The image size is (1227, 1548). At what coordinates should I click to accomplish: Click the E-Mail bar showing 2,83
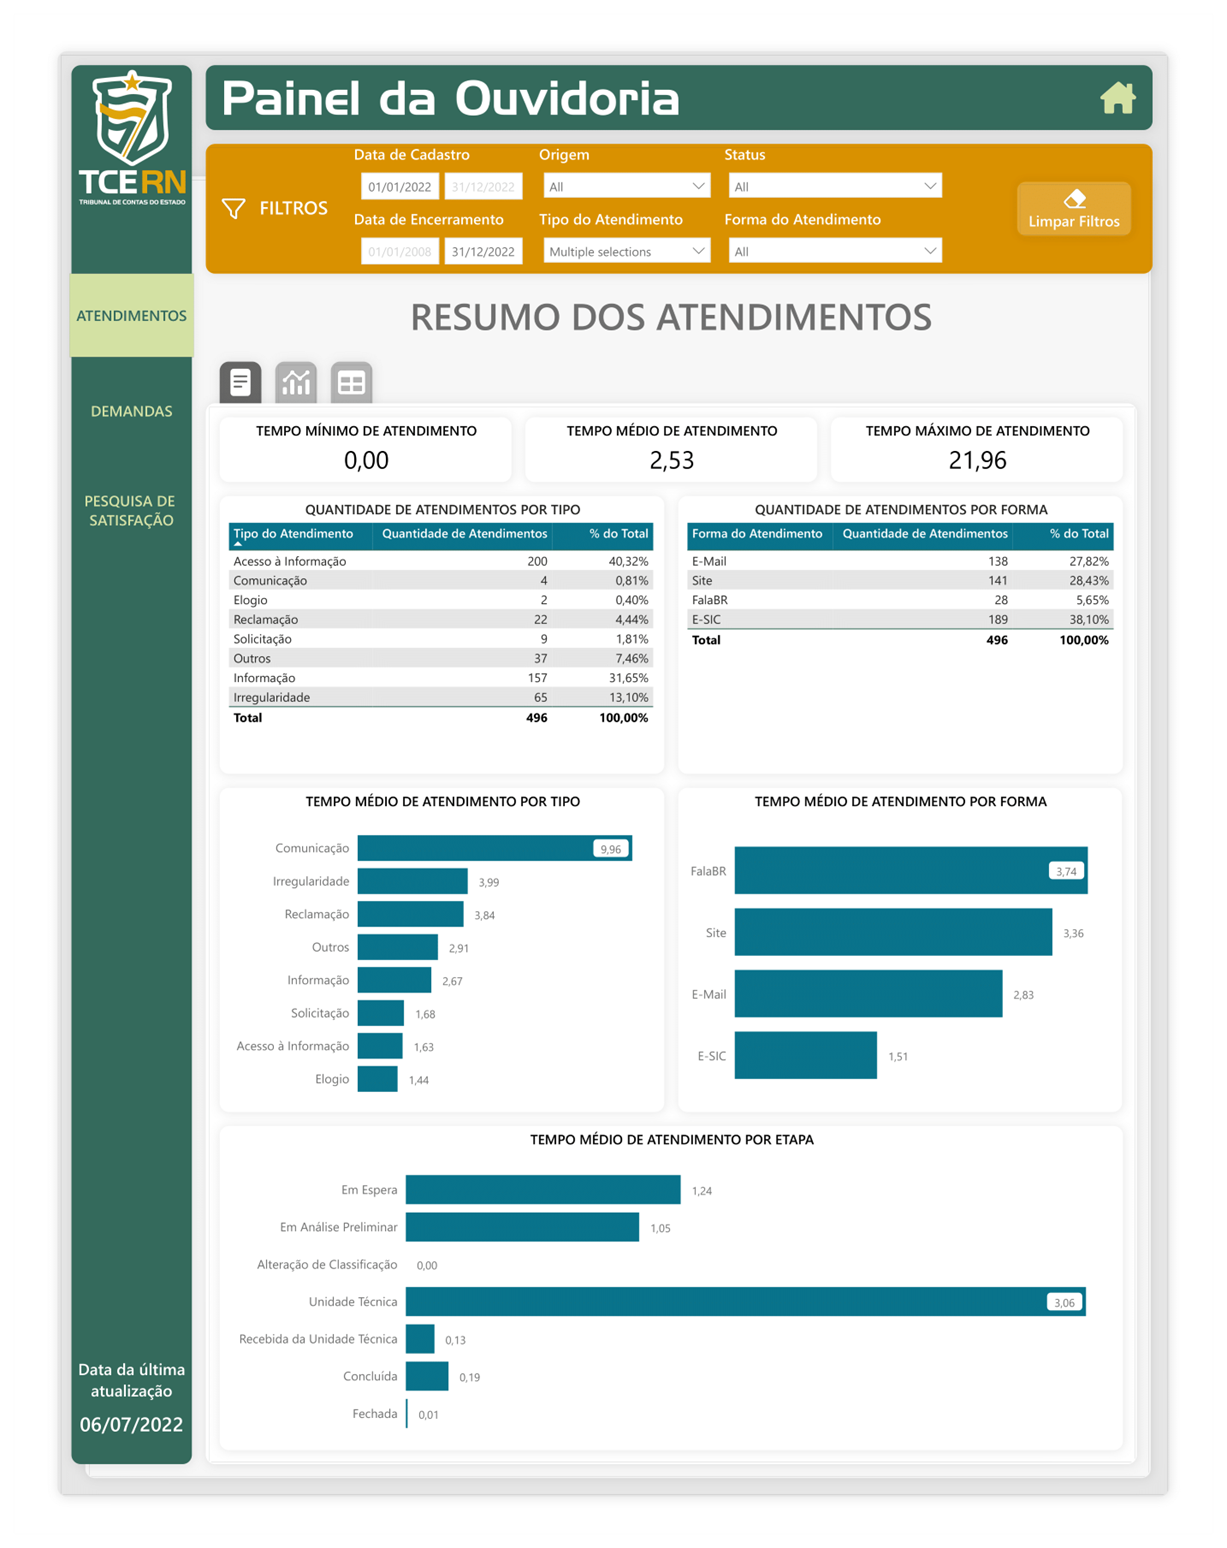pos(869,994)
